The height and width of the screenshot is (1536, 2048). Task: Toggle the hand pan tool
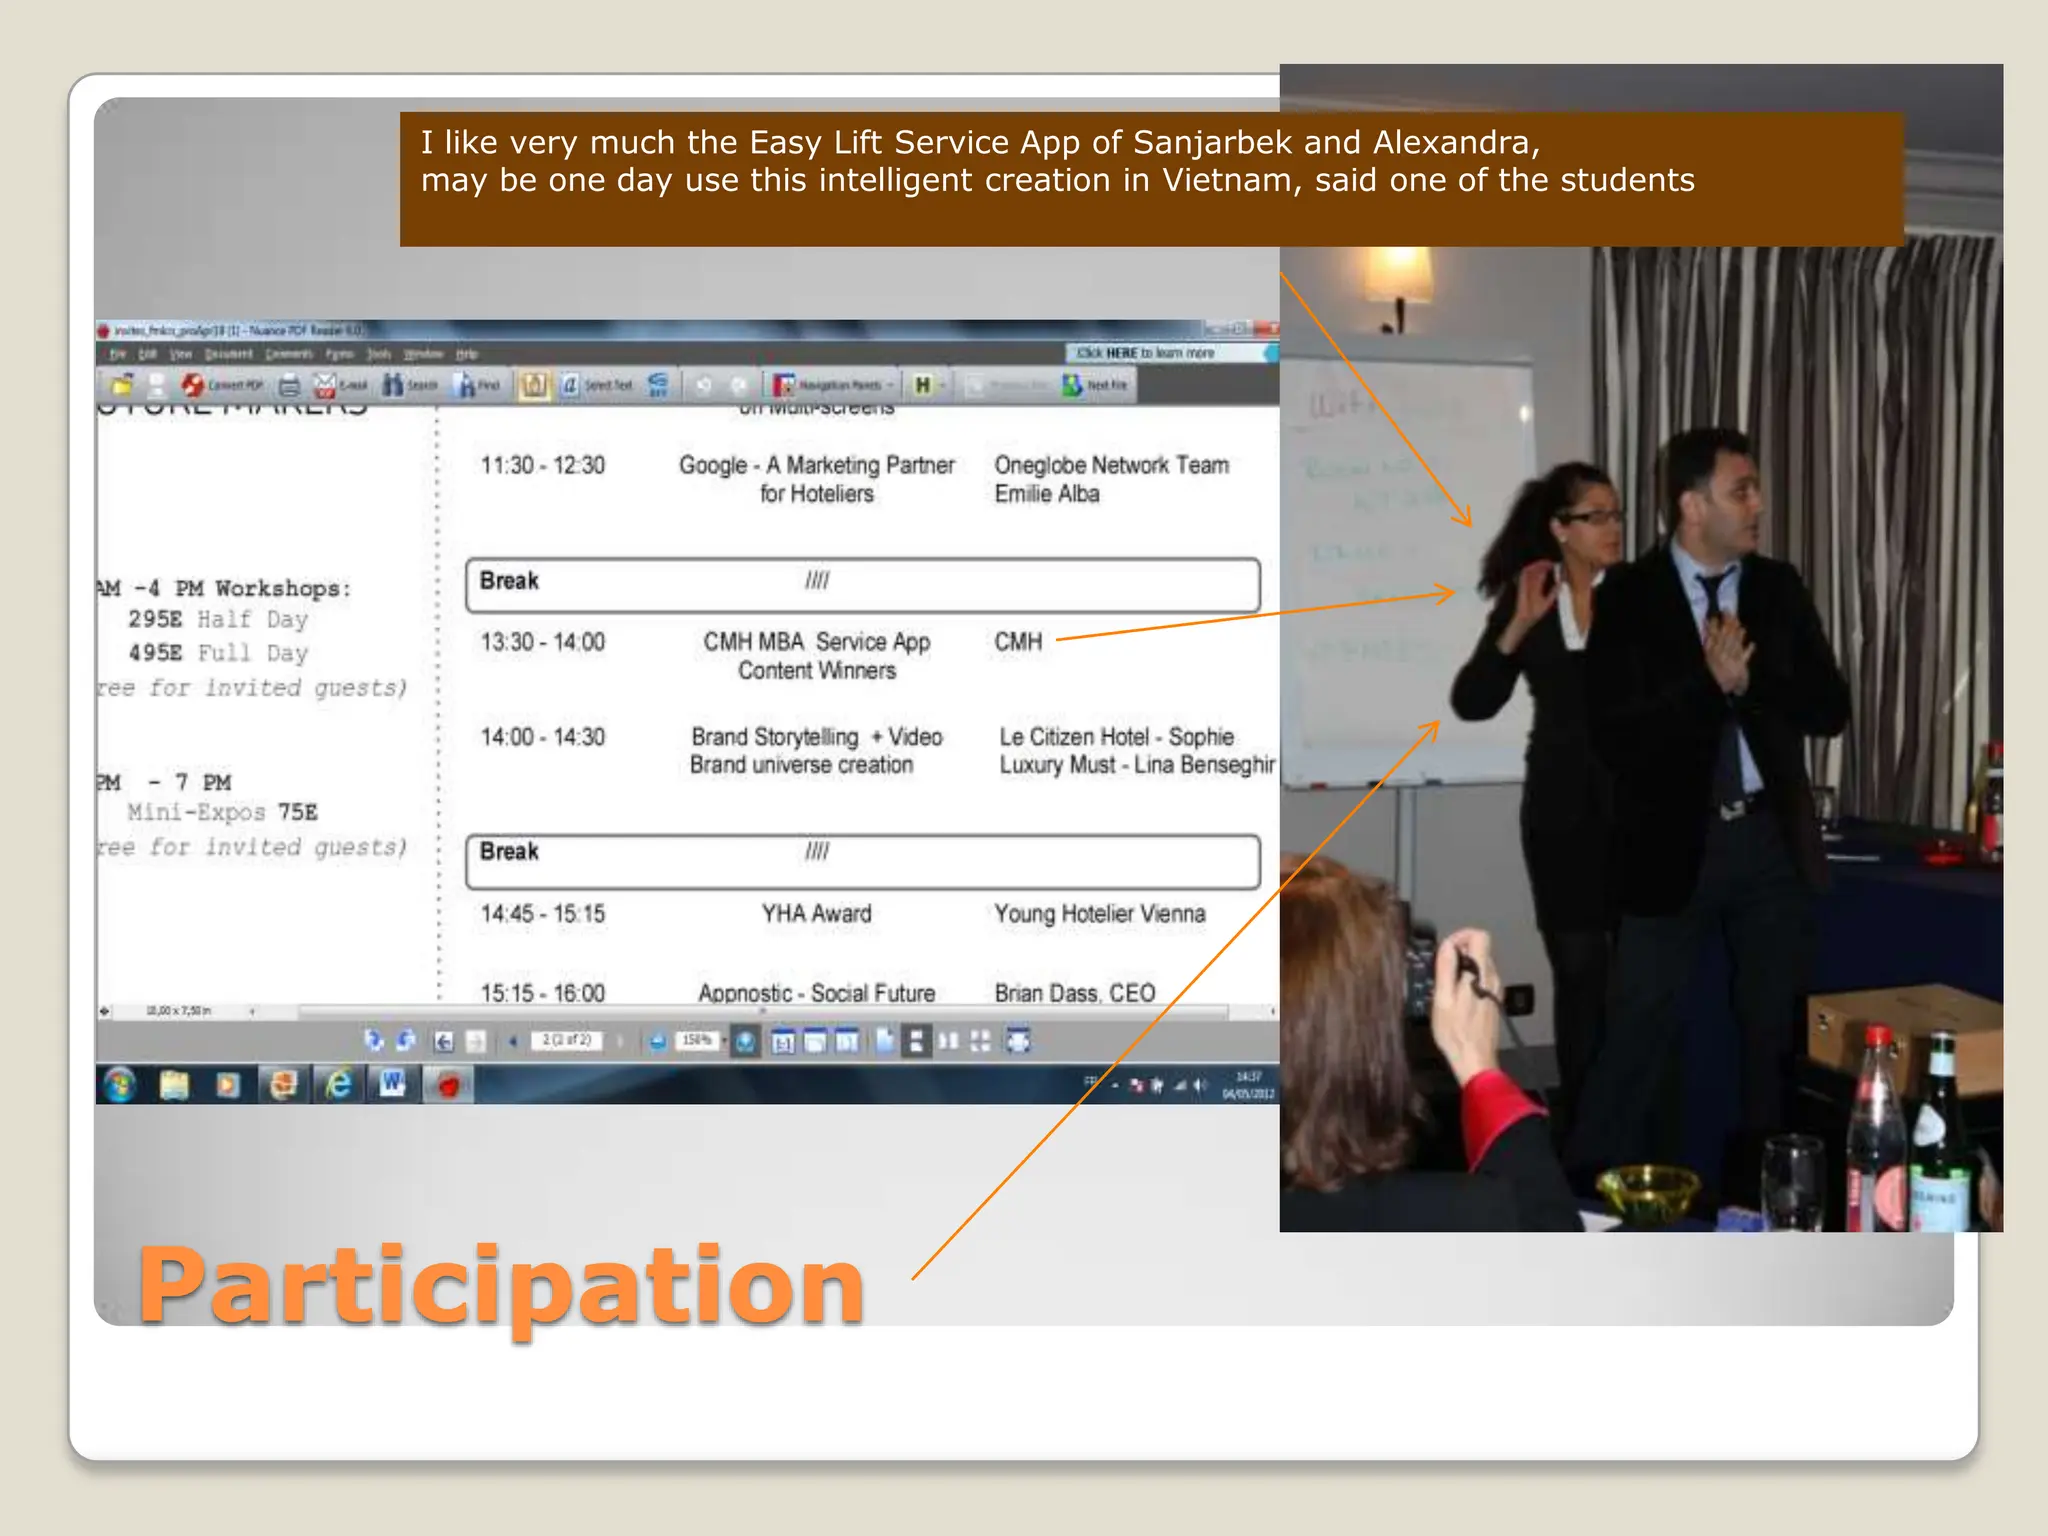pos(534,385)
